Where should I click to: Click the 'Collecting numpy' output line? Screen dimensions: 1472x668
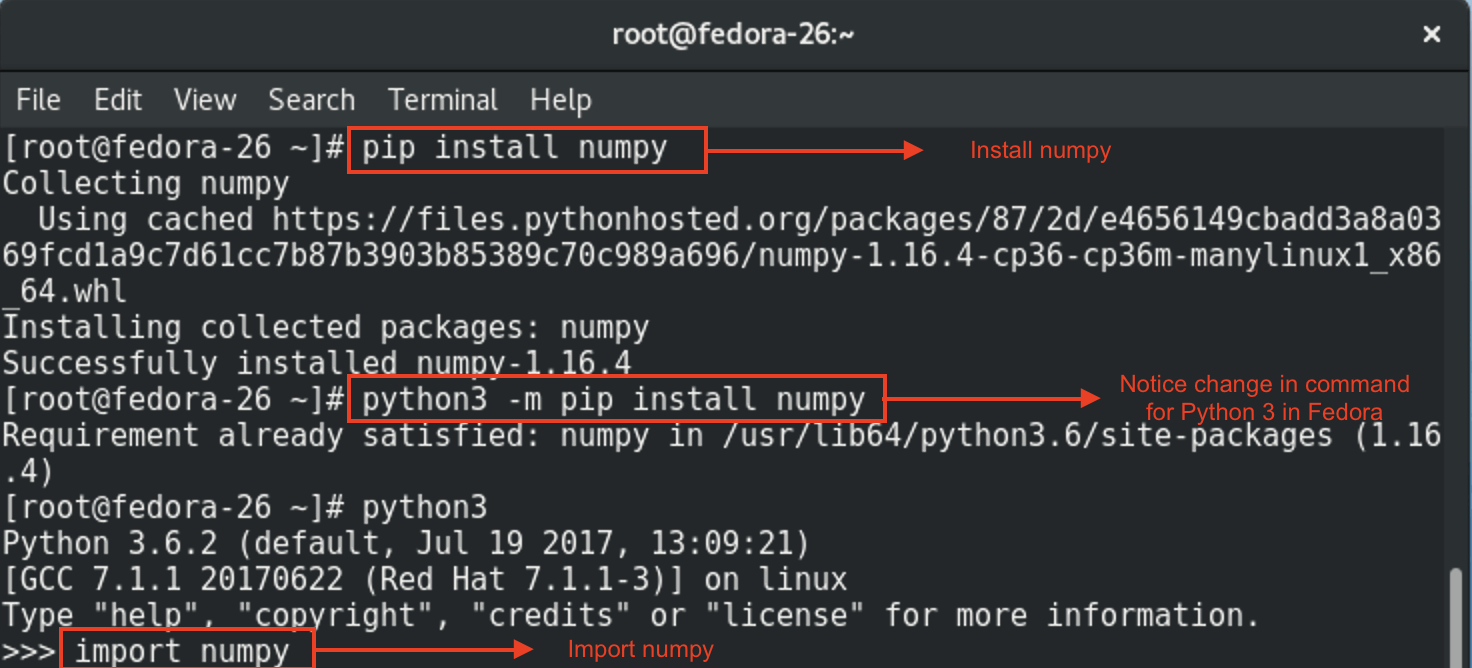coord(144,183)
